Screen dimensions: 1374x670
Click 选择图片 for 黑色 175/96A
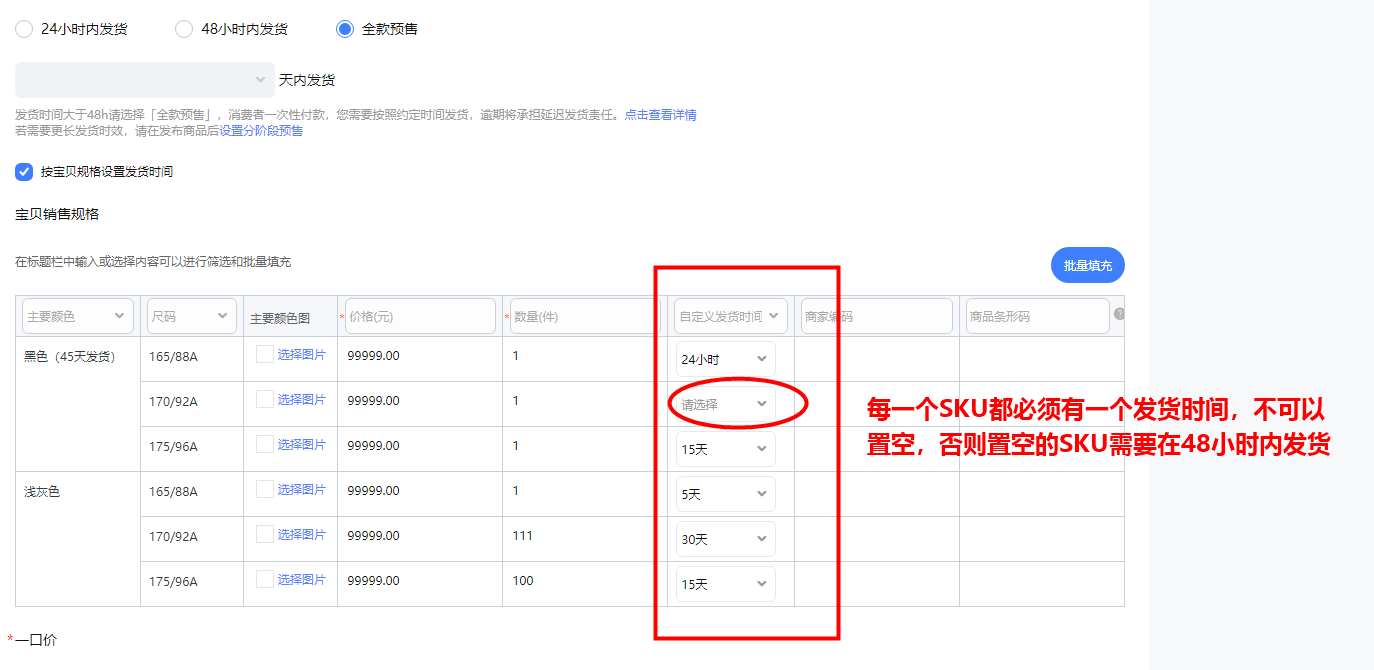pyautogui.click(x=302, y=444)
